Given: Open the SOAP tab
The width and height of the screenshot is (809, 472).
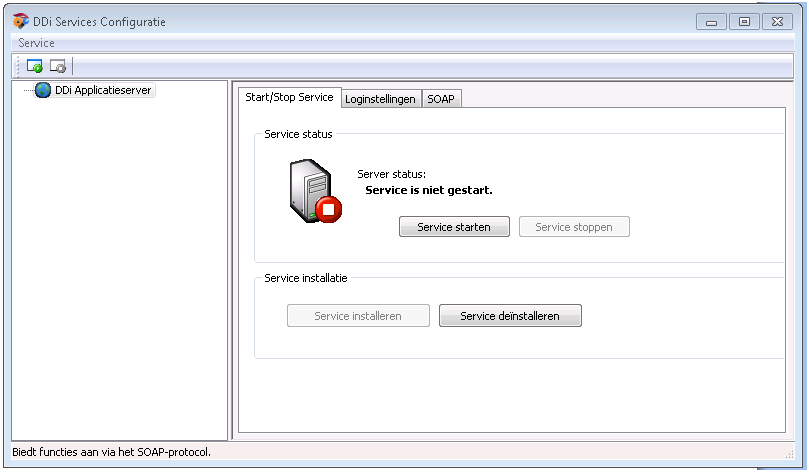Looking at the screenshot, I should click(x=441, y=99).
